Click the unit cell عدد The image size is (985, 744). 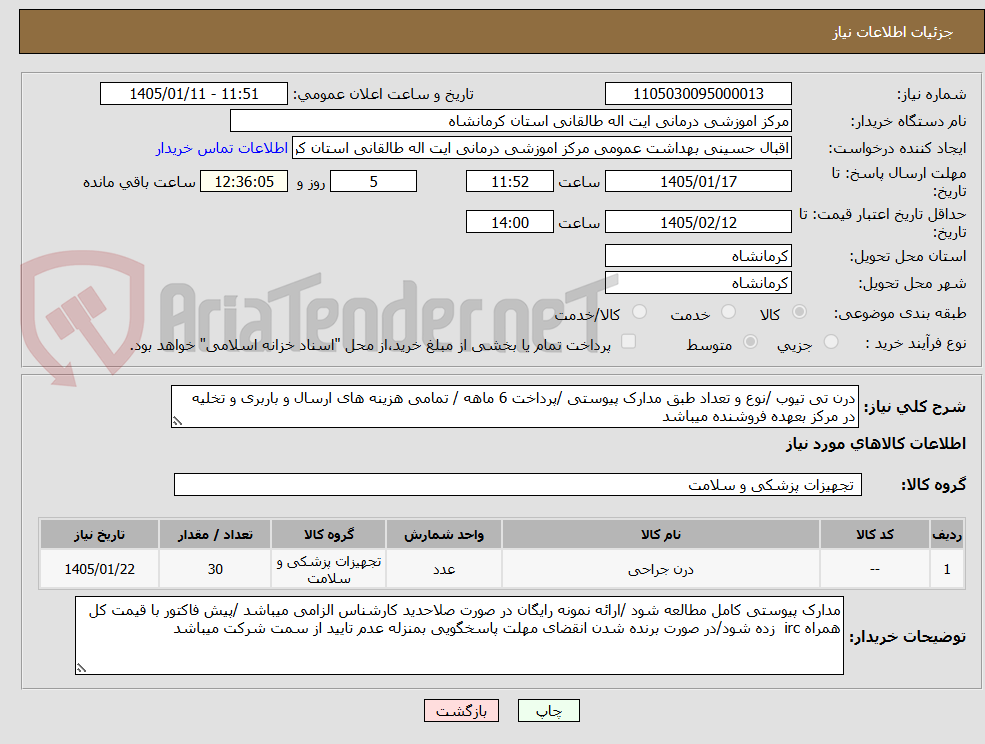[444, 569]
